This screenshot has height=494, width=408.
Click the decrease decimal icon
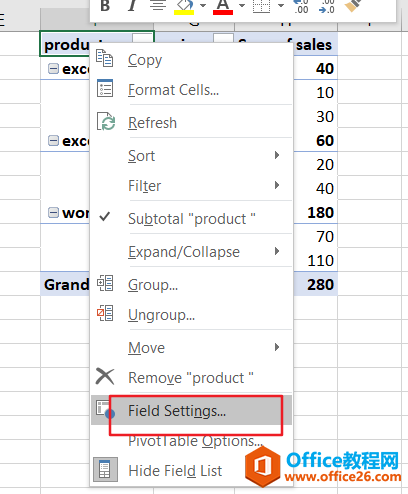click(326, 6)
